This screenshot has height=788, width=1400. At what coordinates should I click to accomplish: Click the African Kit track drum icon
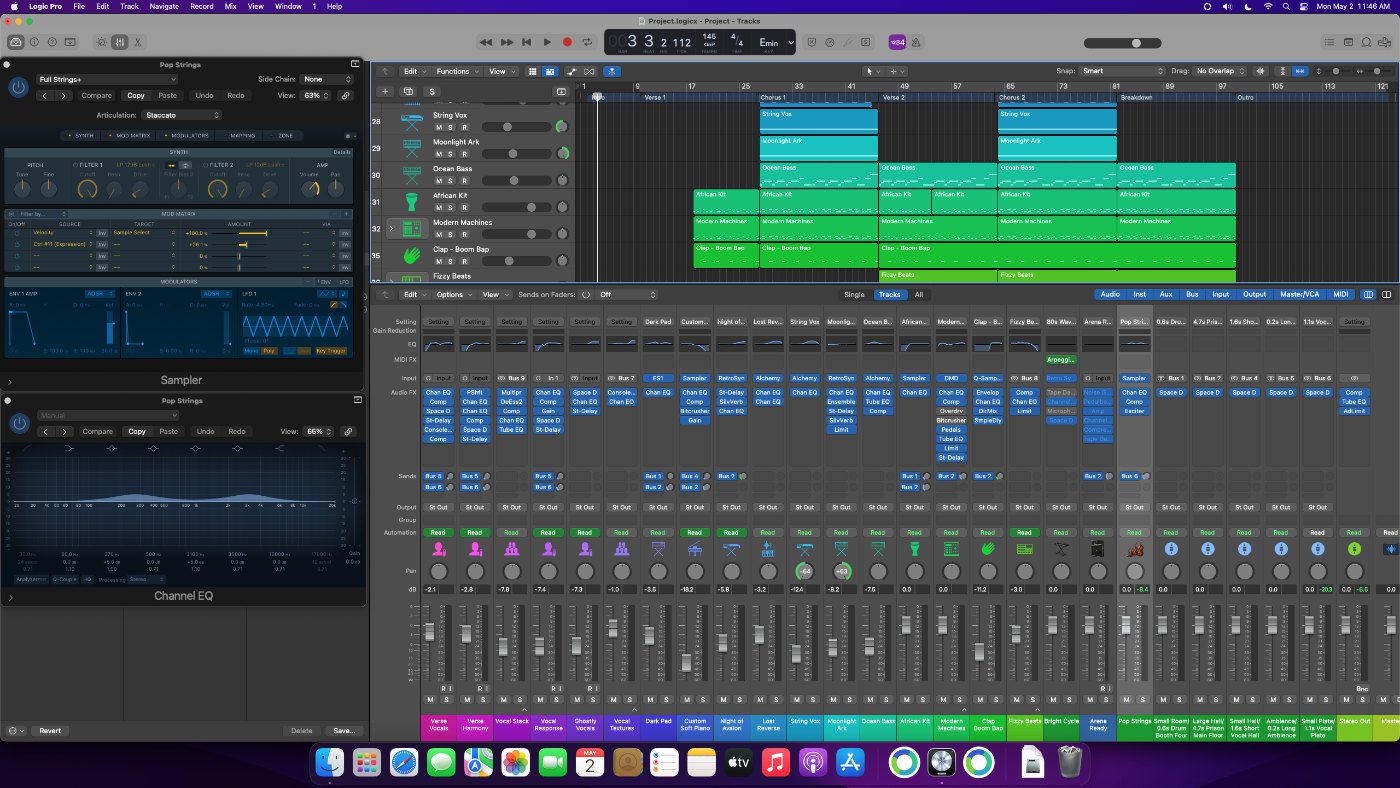point(411,202)
